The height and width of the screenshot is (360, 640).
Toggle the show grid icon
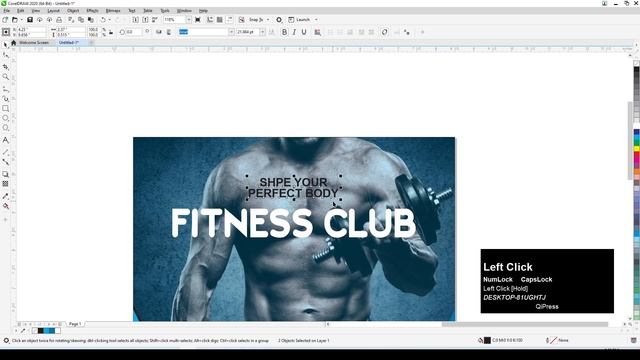(x=220, y=20)
